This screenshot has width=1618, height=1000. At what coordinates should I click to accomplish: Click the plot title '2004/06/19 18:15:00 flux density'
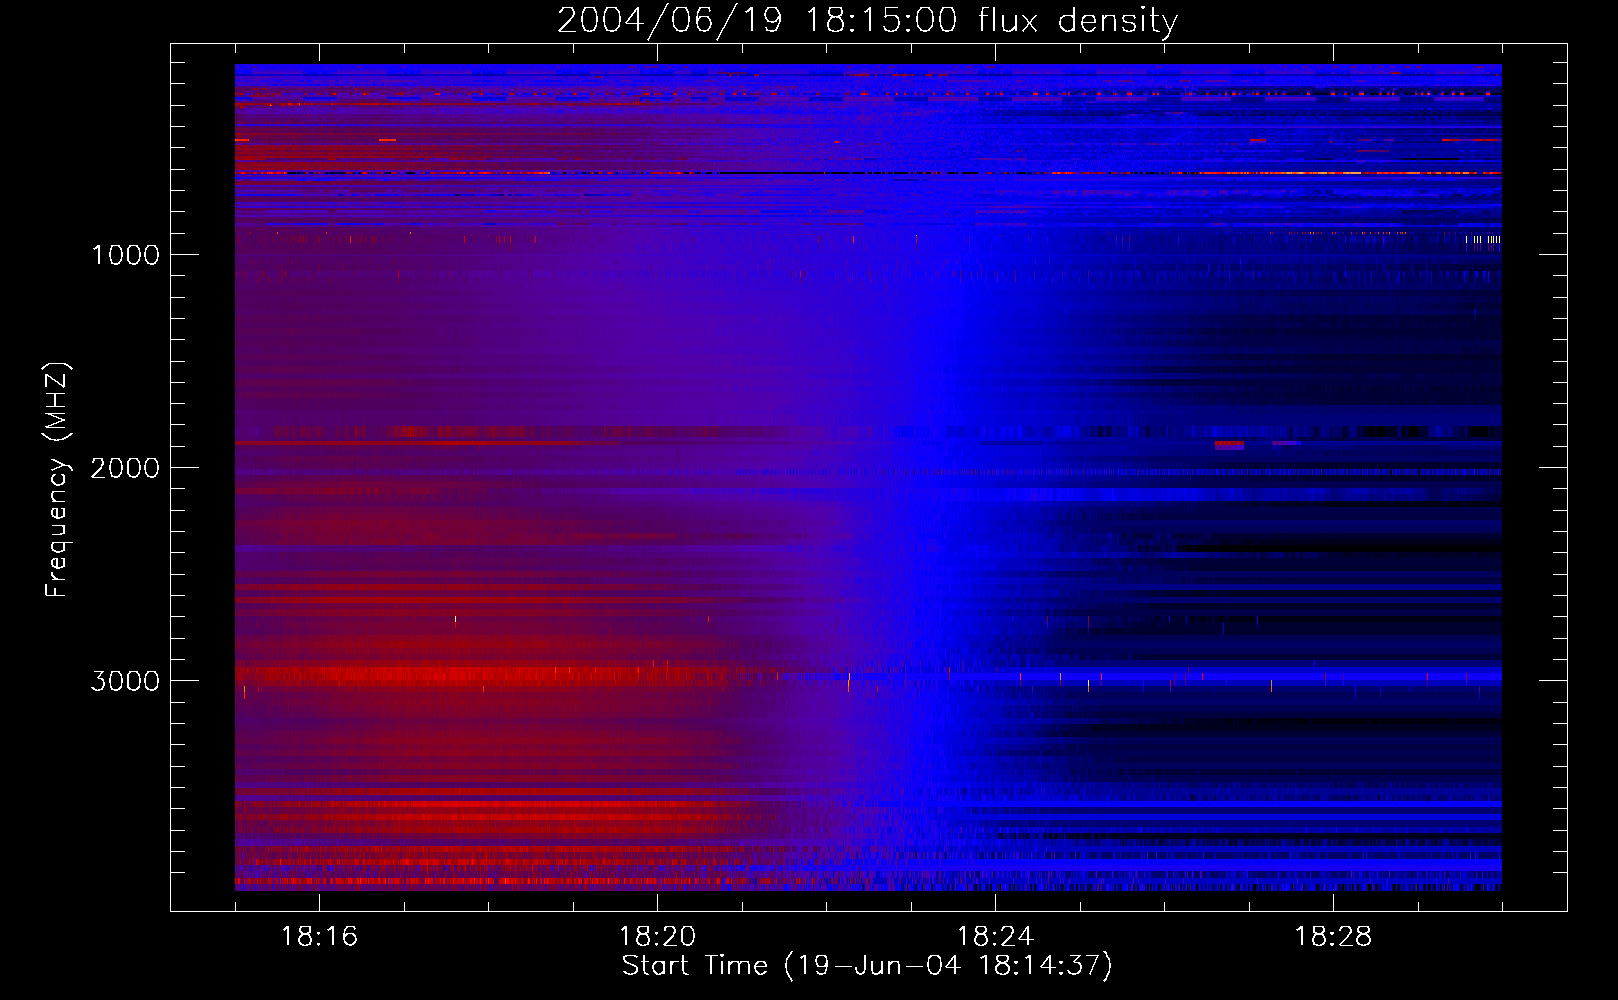point(867,21)
